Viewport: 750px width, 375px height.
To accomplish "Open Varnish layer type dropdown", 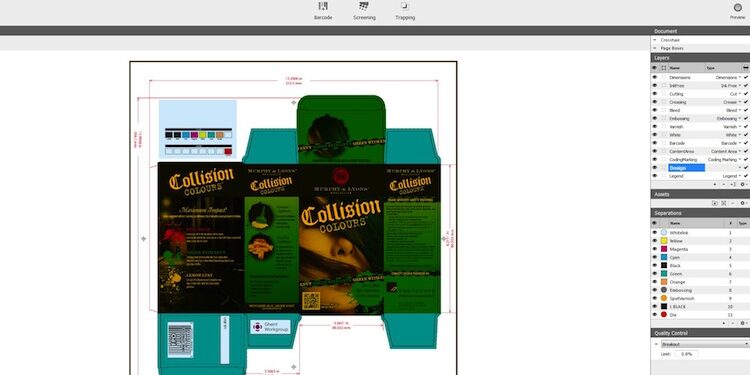I will click(740, 127).
